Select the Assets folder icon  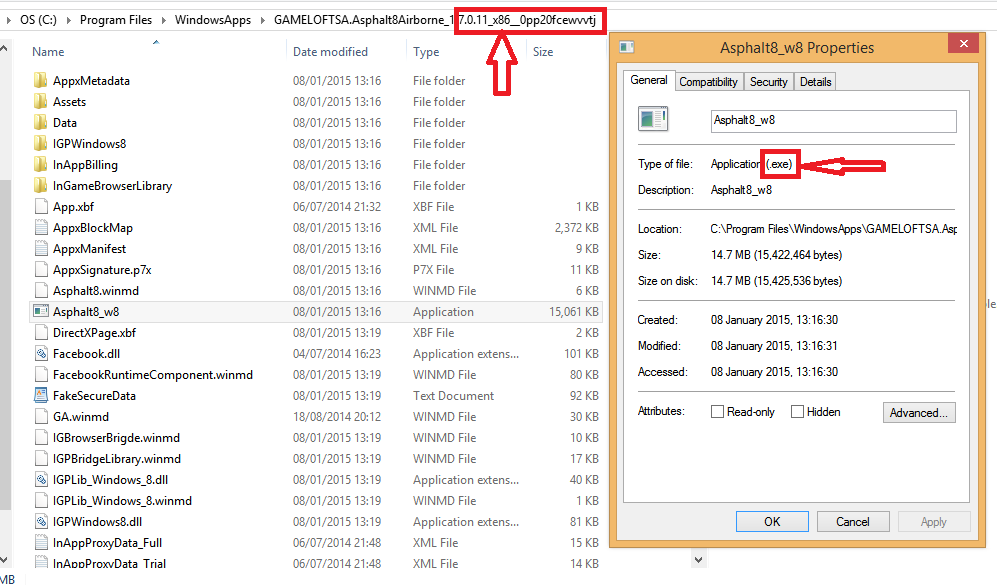[x=40, y=101]
